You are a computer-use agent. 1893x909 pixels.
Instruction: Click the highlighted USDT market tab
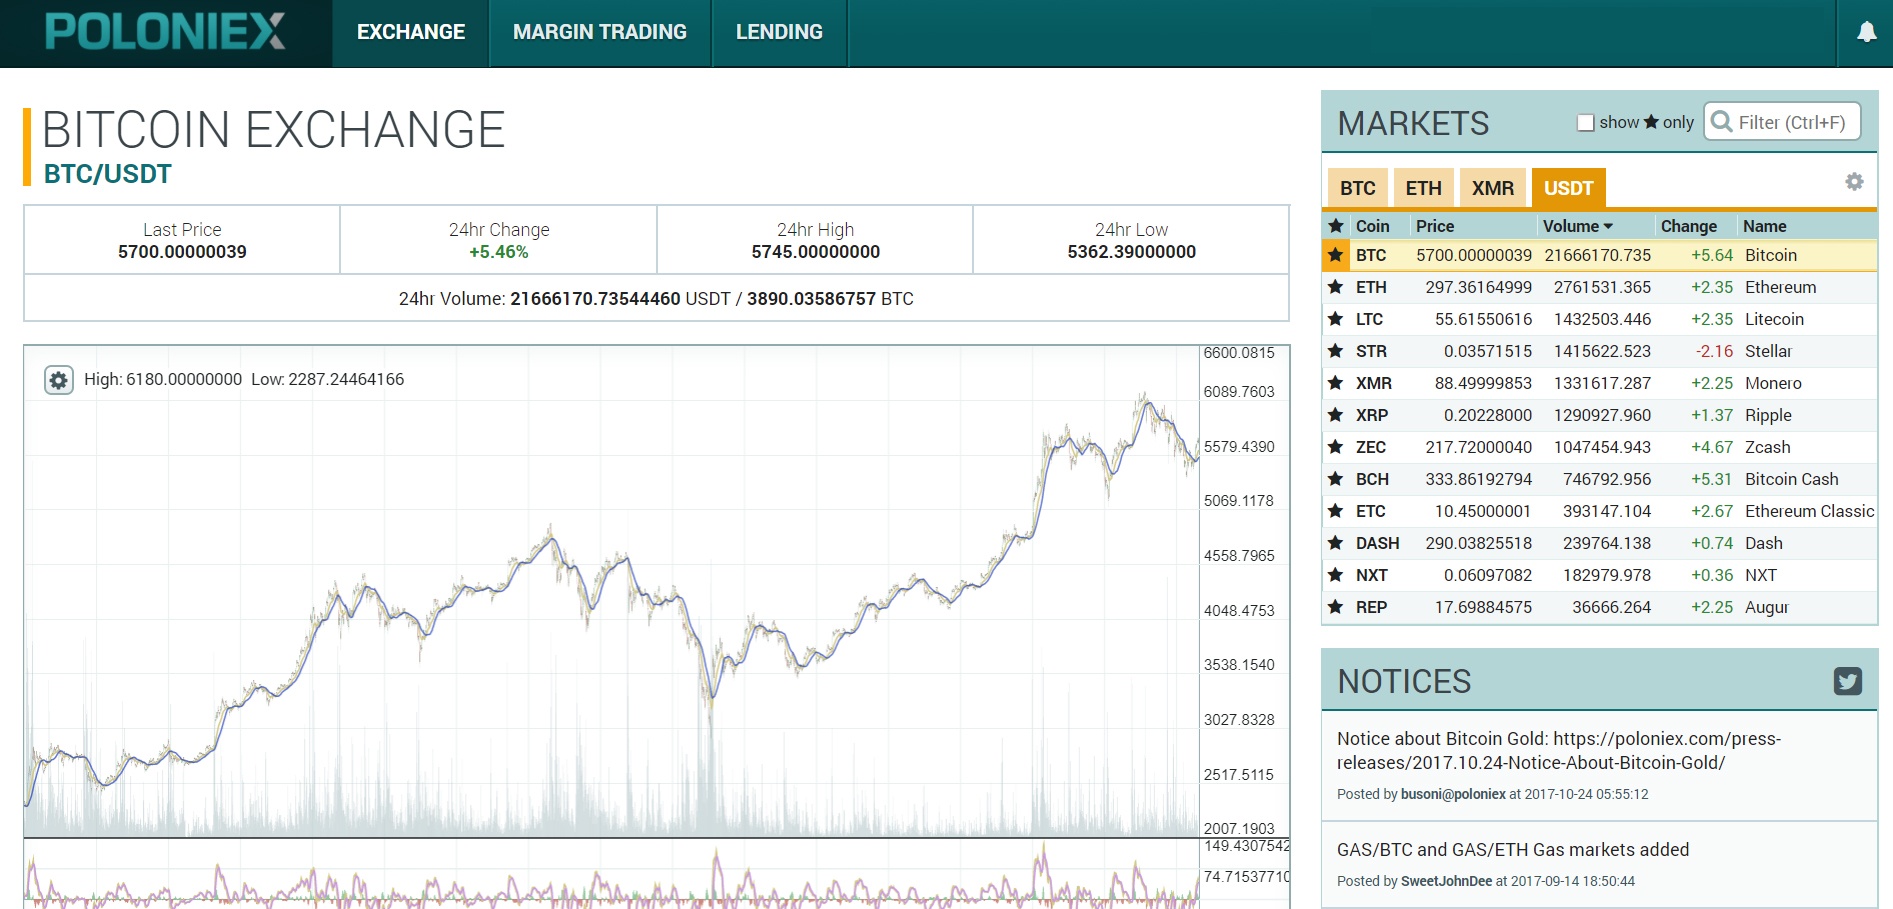(x=1567, y=188)
